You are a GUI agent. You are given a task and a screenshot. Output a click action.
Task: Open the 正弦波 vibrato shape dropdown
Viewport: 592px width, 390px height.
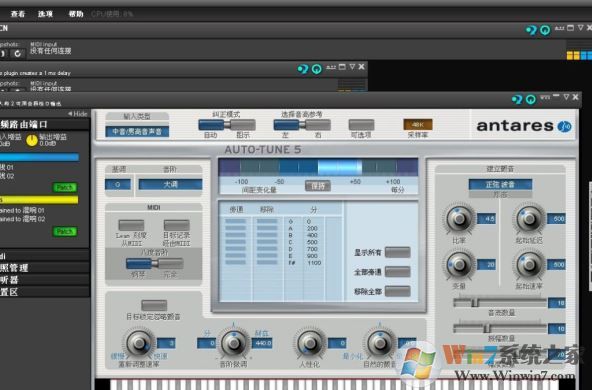pos(500,184)
